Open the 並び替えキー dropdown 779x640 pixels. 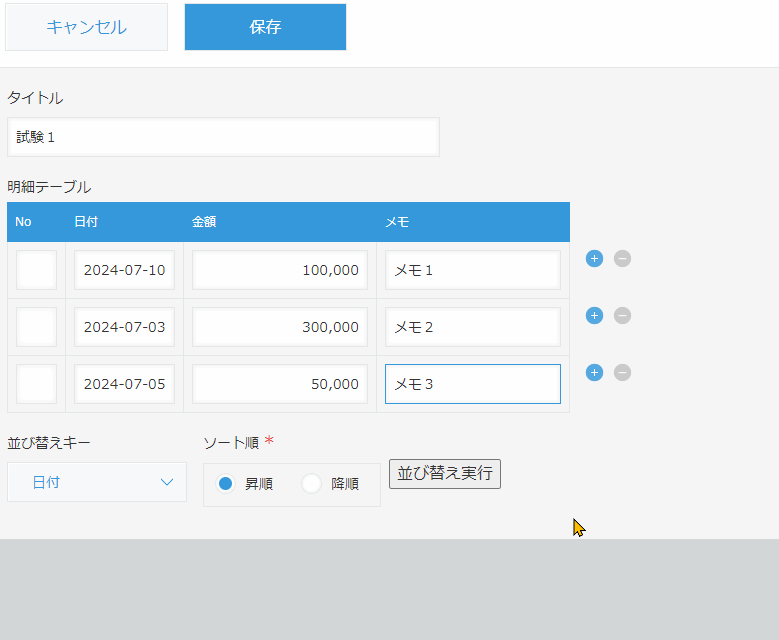point(97,482)
